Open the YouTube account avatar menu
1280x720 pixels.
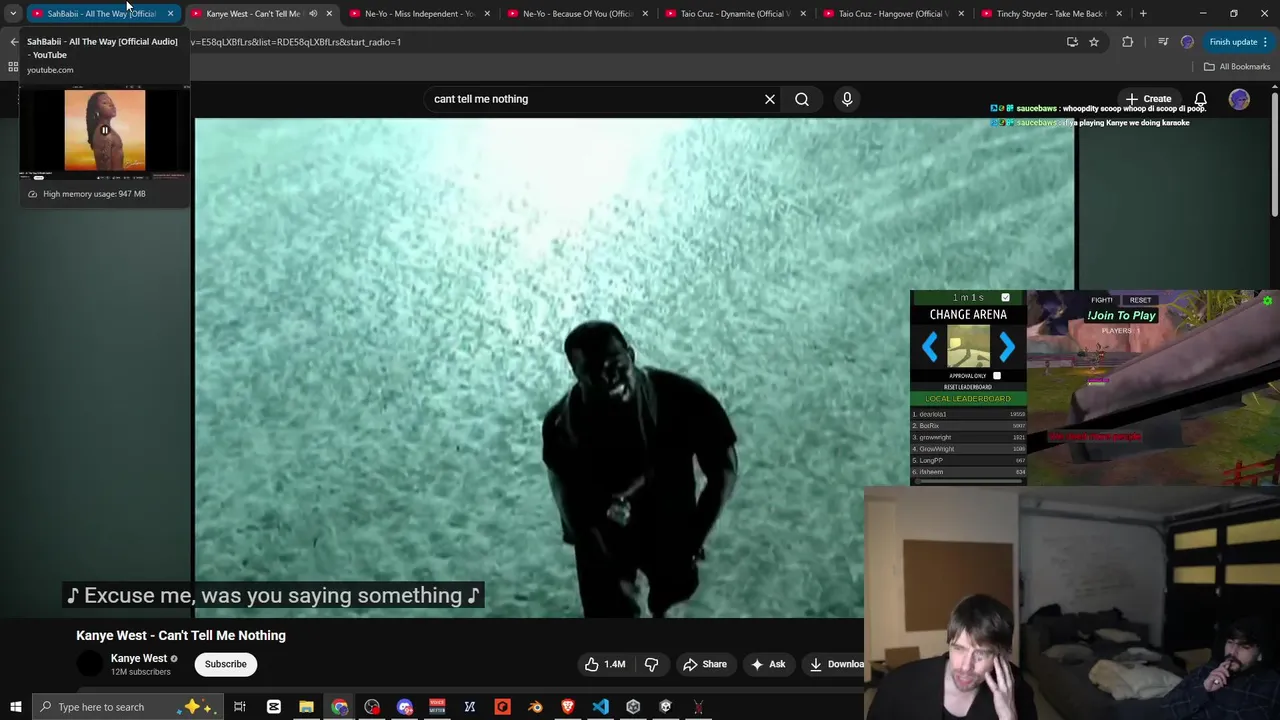[1239, 99]
